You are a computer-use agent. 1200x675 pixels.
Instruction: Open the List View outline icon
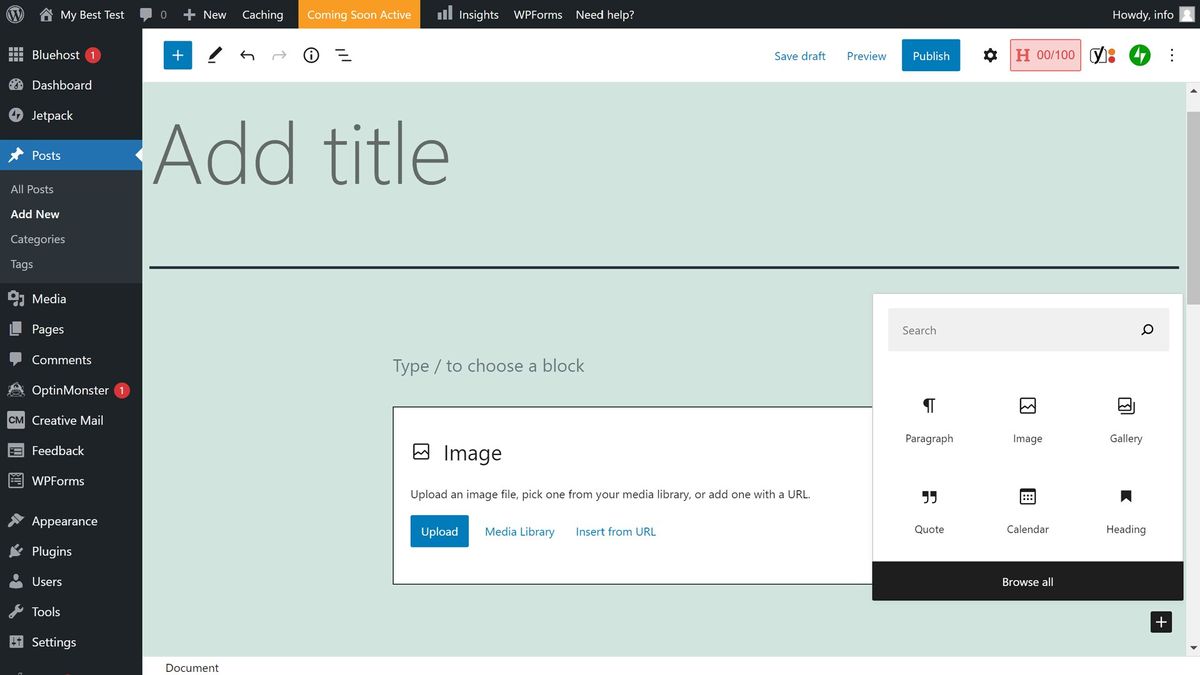tap(343, 55)
